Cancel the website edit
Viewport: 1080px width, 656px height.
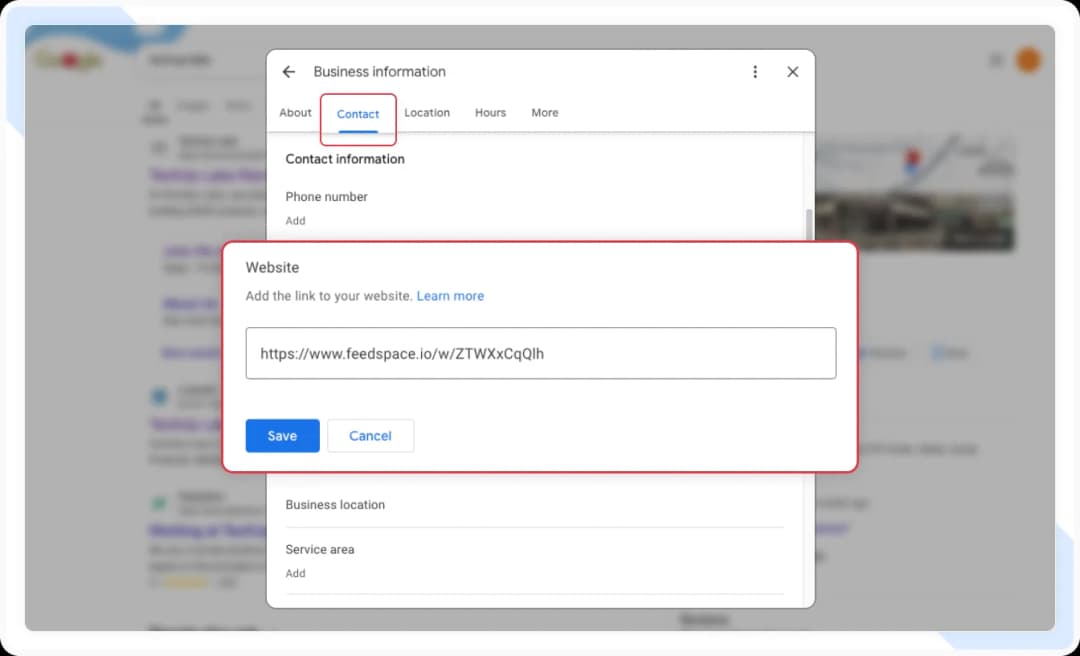[x=370, y=435]
